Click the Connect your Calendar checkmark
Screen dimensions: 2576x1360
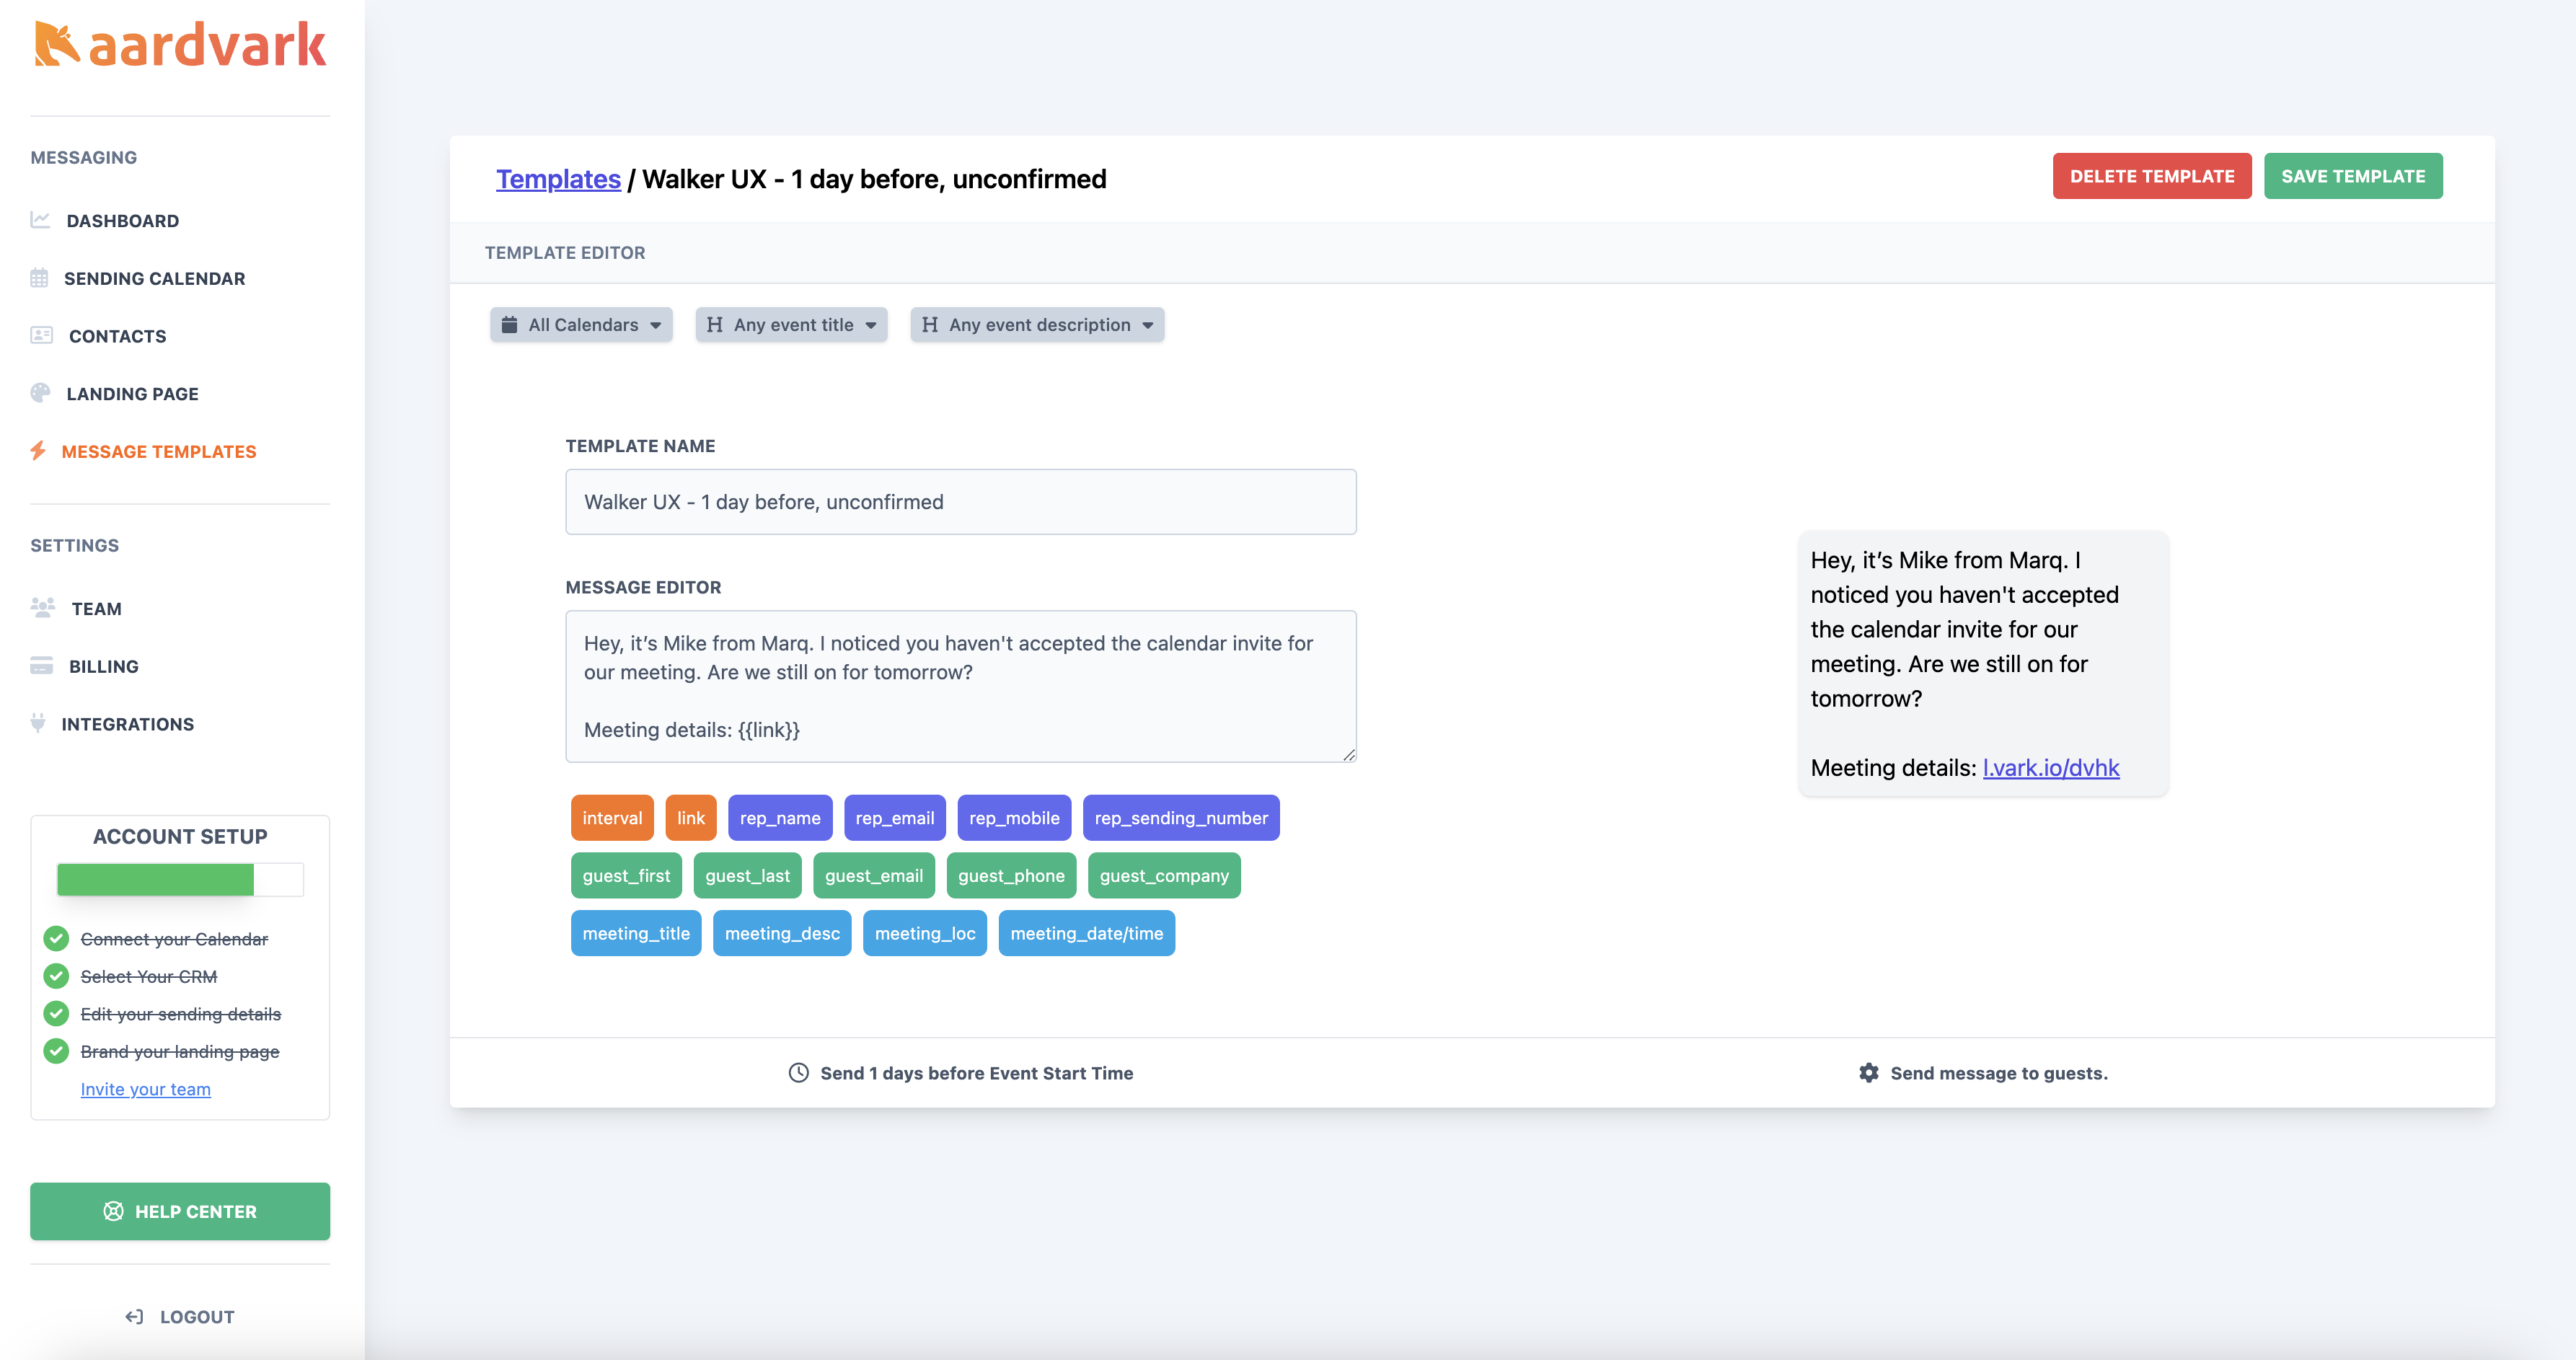[56, 939]
